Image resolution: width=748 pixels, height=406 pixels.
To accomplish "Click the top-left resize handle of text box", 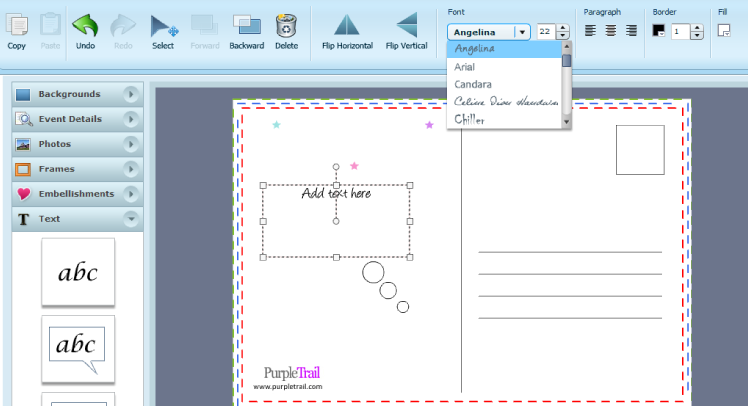I will (263, 185).
